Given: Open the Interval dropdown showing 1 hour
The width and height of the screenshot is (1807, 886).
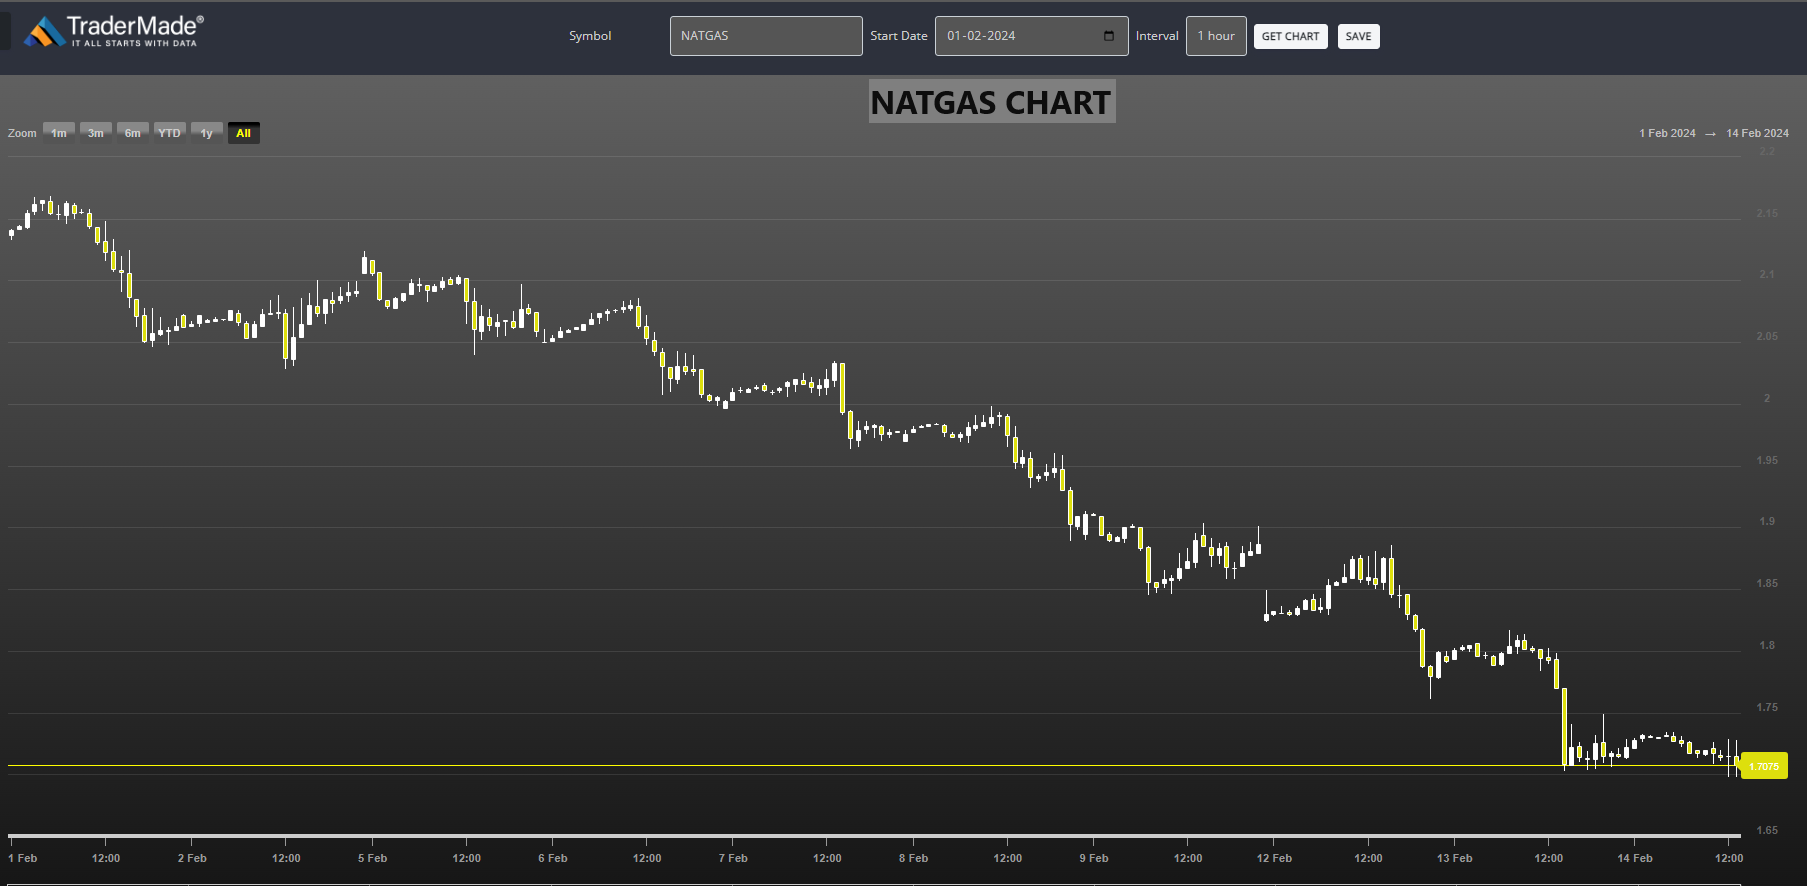Looking at the screenshot, I should coord(1216,36).
